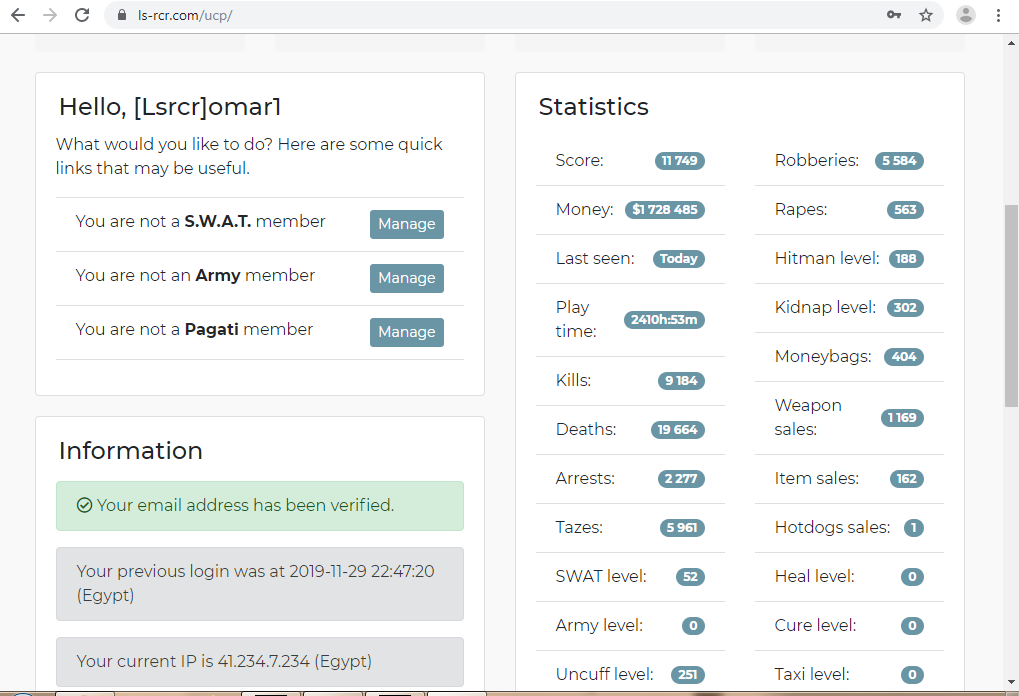
Task: Reload the ls-rcr.com page
Action: pos(82,15)
